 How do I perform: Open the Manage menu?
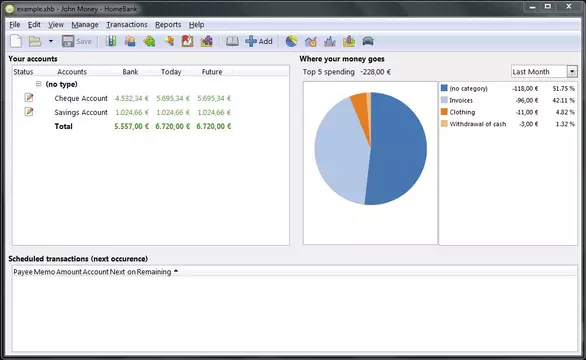(x=85, y=25)
